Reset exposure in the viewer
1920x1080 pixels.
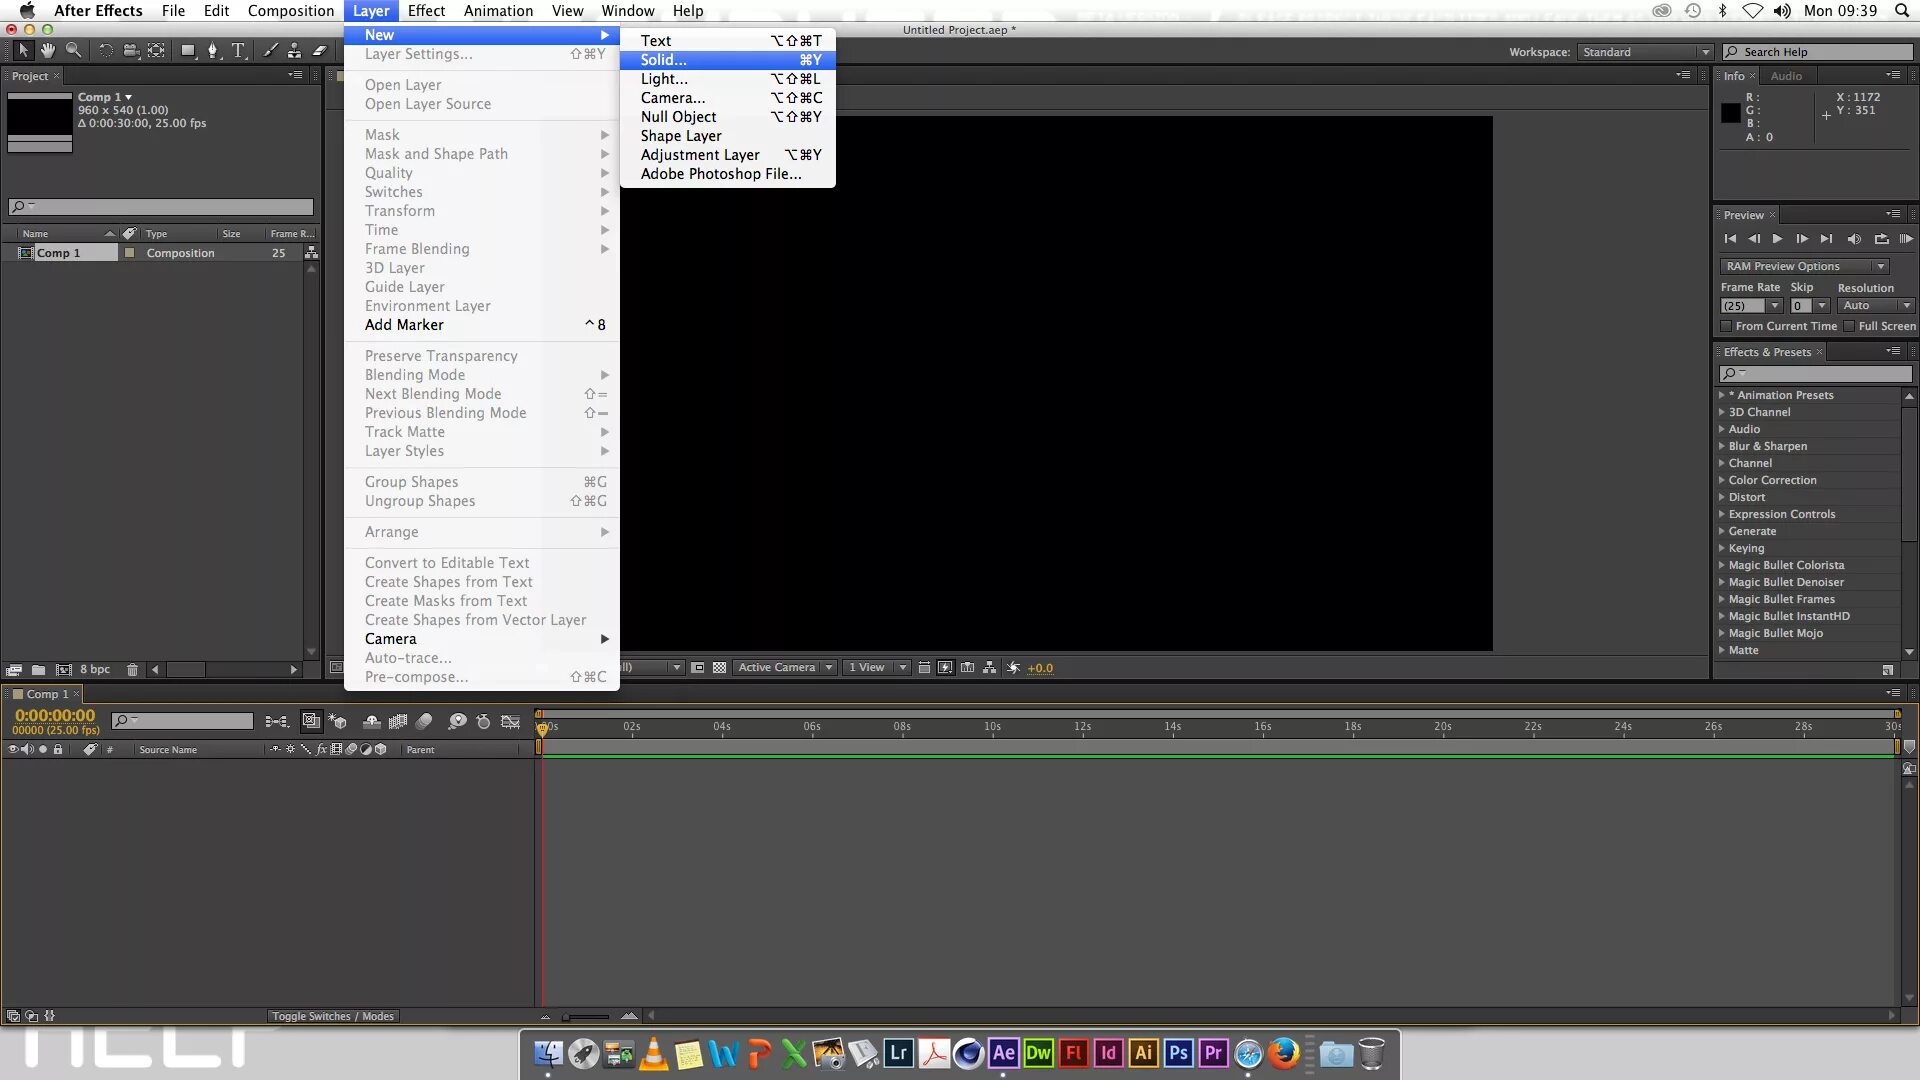click(x=1013, y=668)
